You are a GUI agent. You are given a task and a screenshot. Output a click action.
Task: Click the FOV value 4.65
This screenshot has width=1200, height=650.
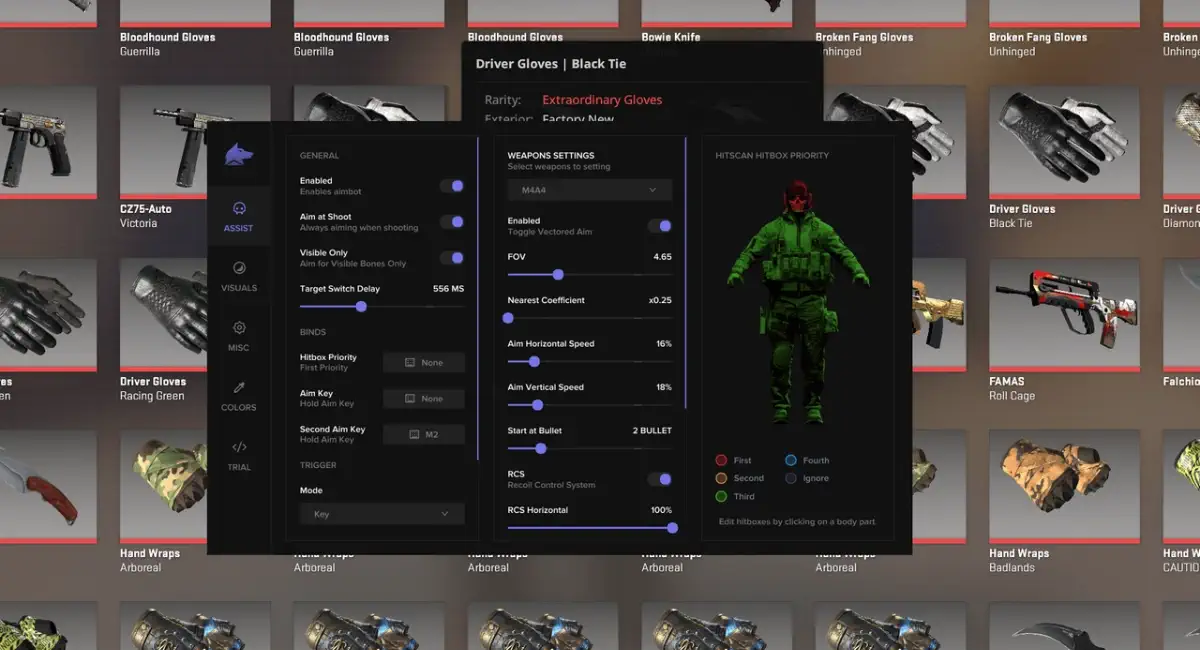tap(662, 257)
